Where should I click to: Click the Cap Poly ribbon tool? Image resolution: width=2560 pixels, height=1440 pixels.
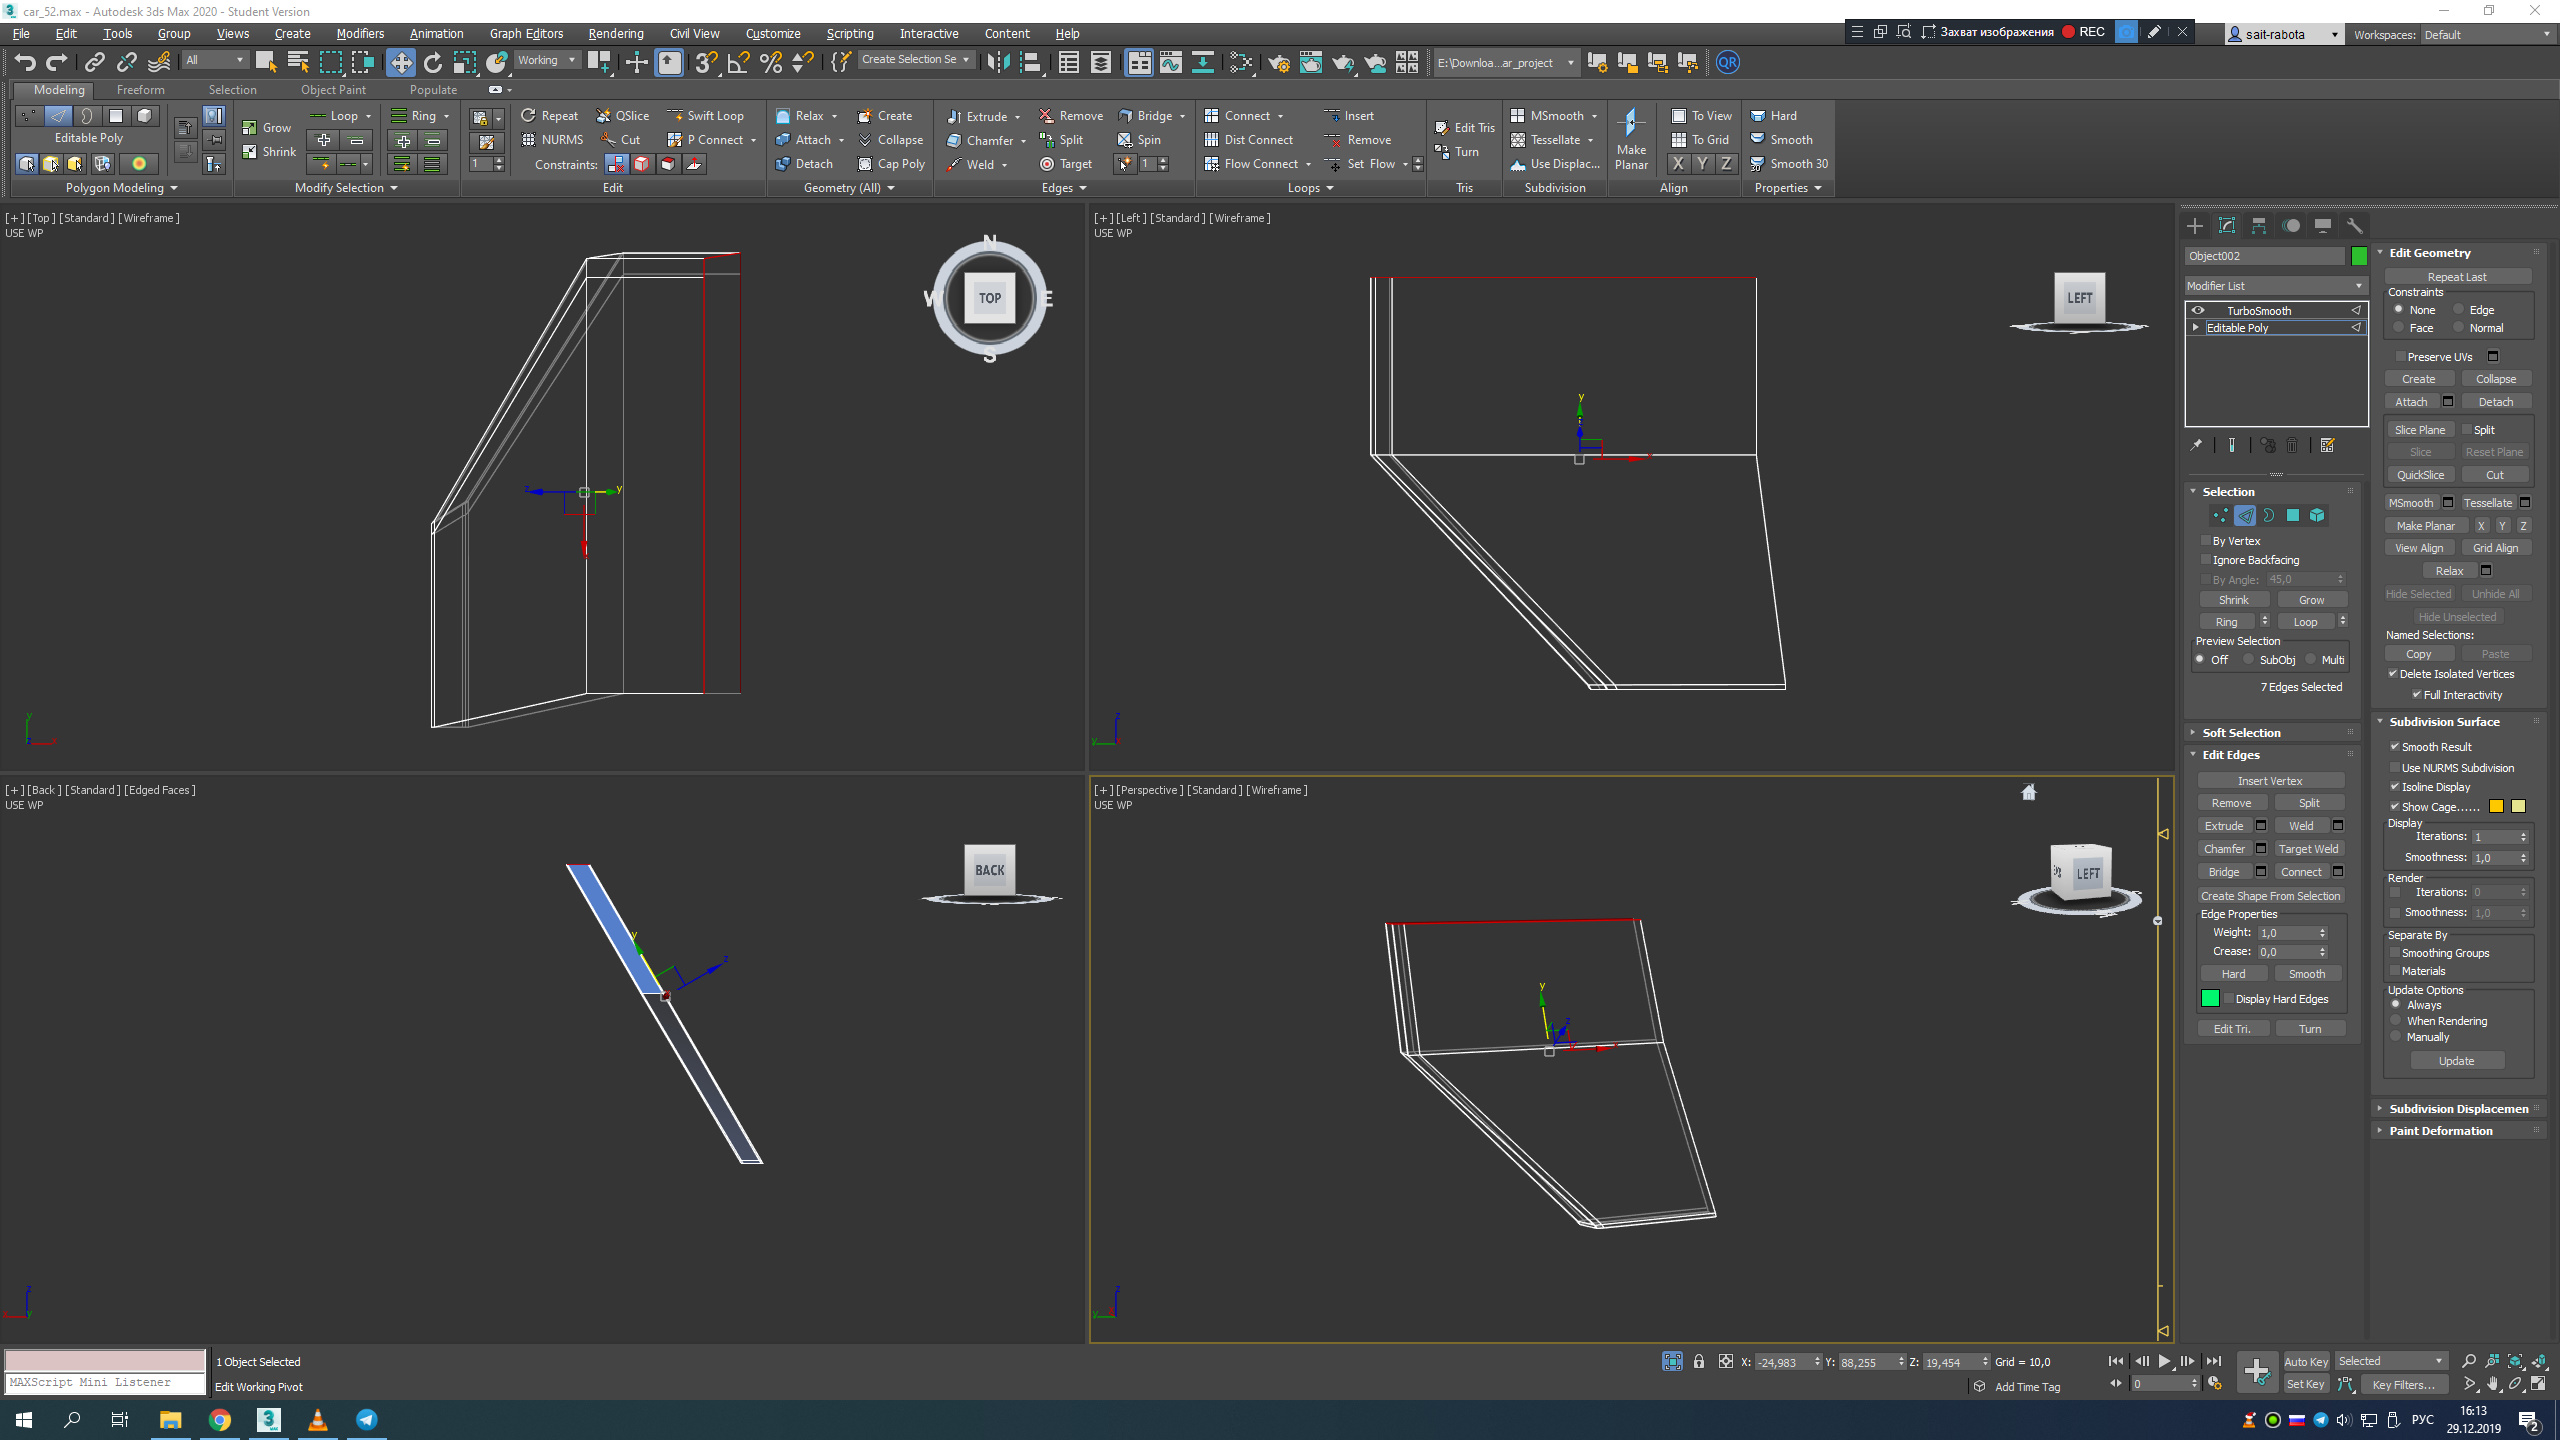(x=891, y=164)
